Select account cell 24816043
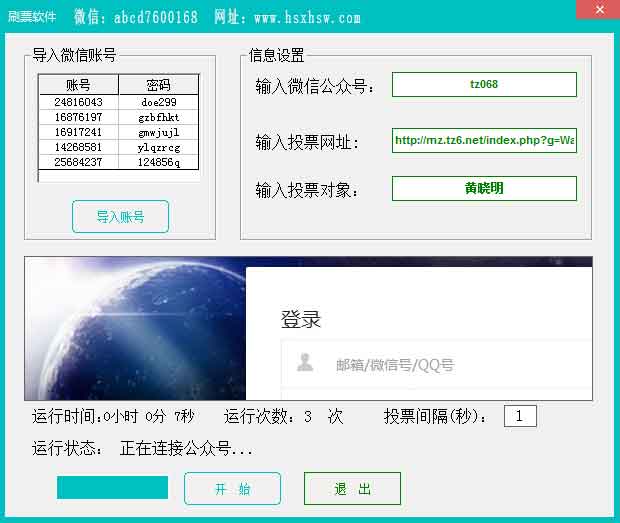Image resolution: width=620 pixels, height=523 pixels. point(78,102)
